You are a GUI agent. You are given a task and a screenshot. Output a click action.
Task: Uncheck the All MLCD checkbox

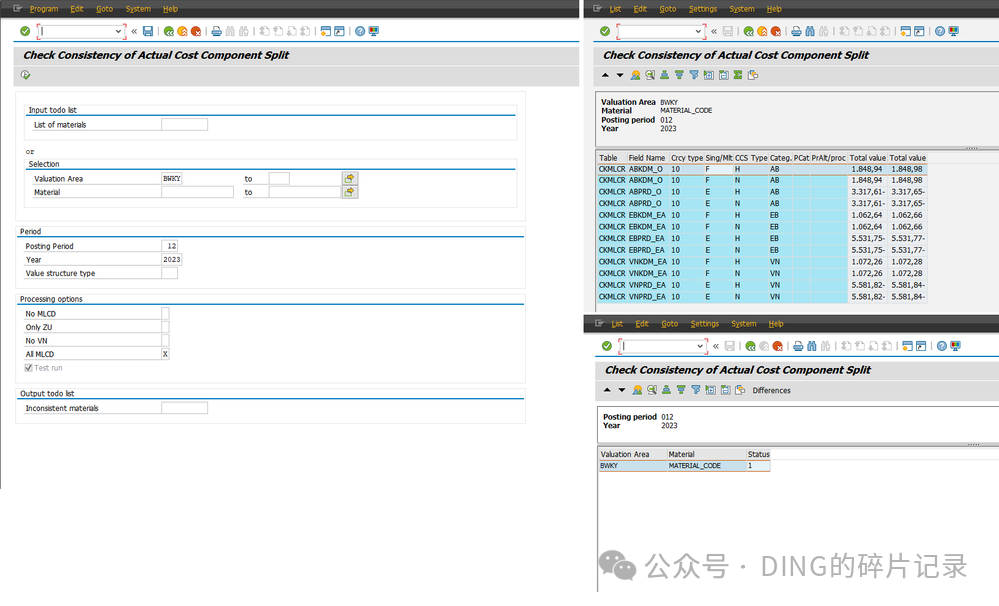click(x=165, y=354)
